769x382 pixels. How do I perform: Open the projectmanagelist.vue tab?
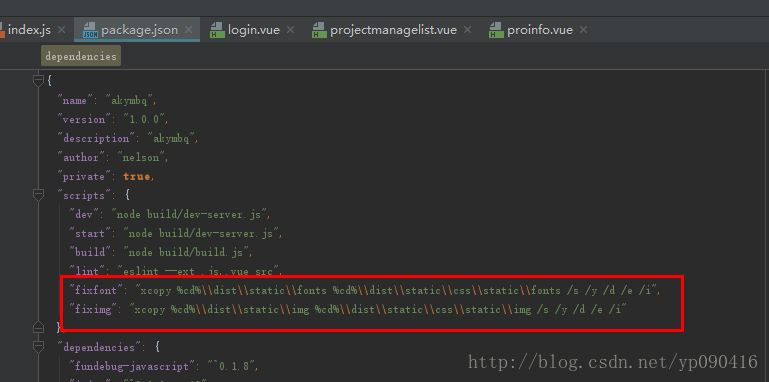393,30
